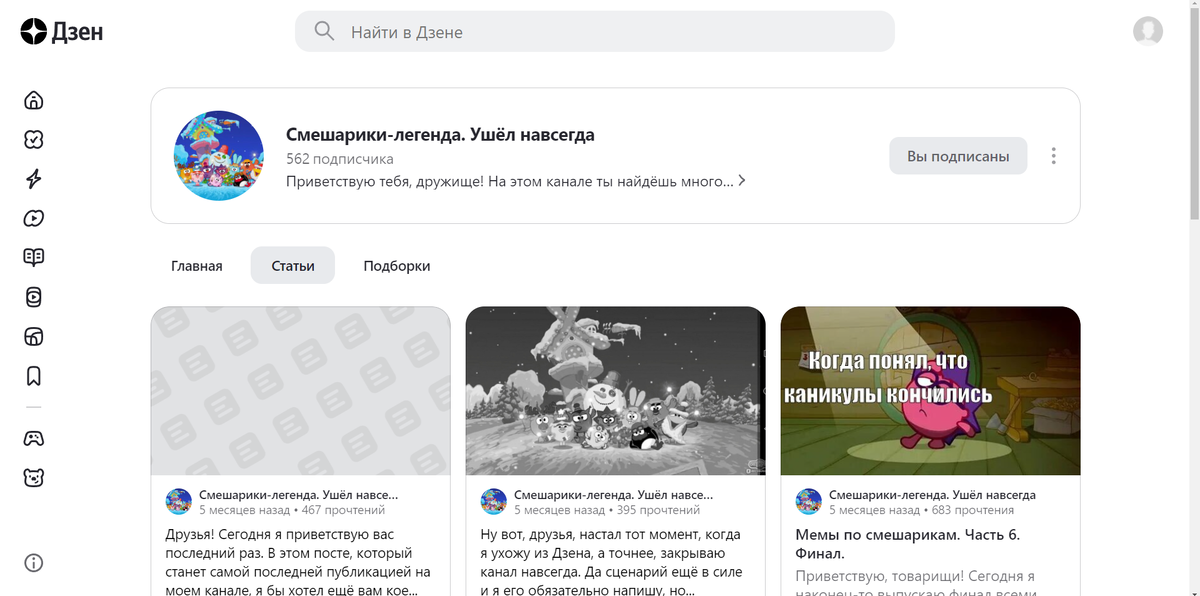Open the Дзен home icon in sidebar
This screenshot has width=1200, height=596.
click(33, 100)
